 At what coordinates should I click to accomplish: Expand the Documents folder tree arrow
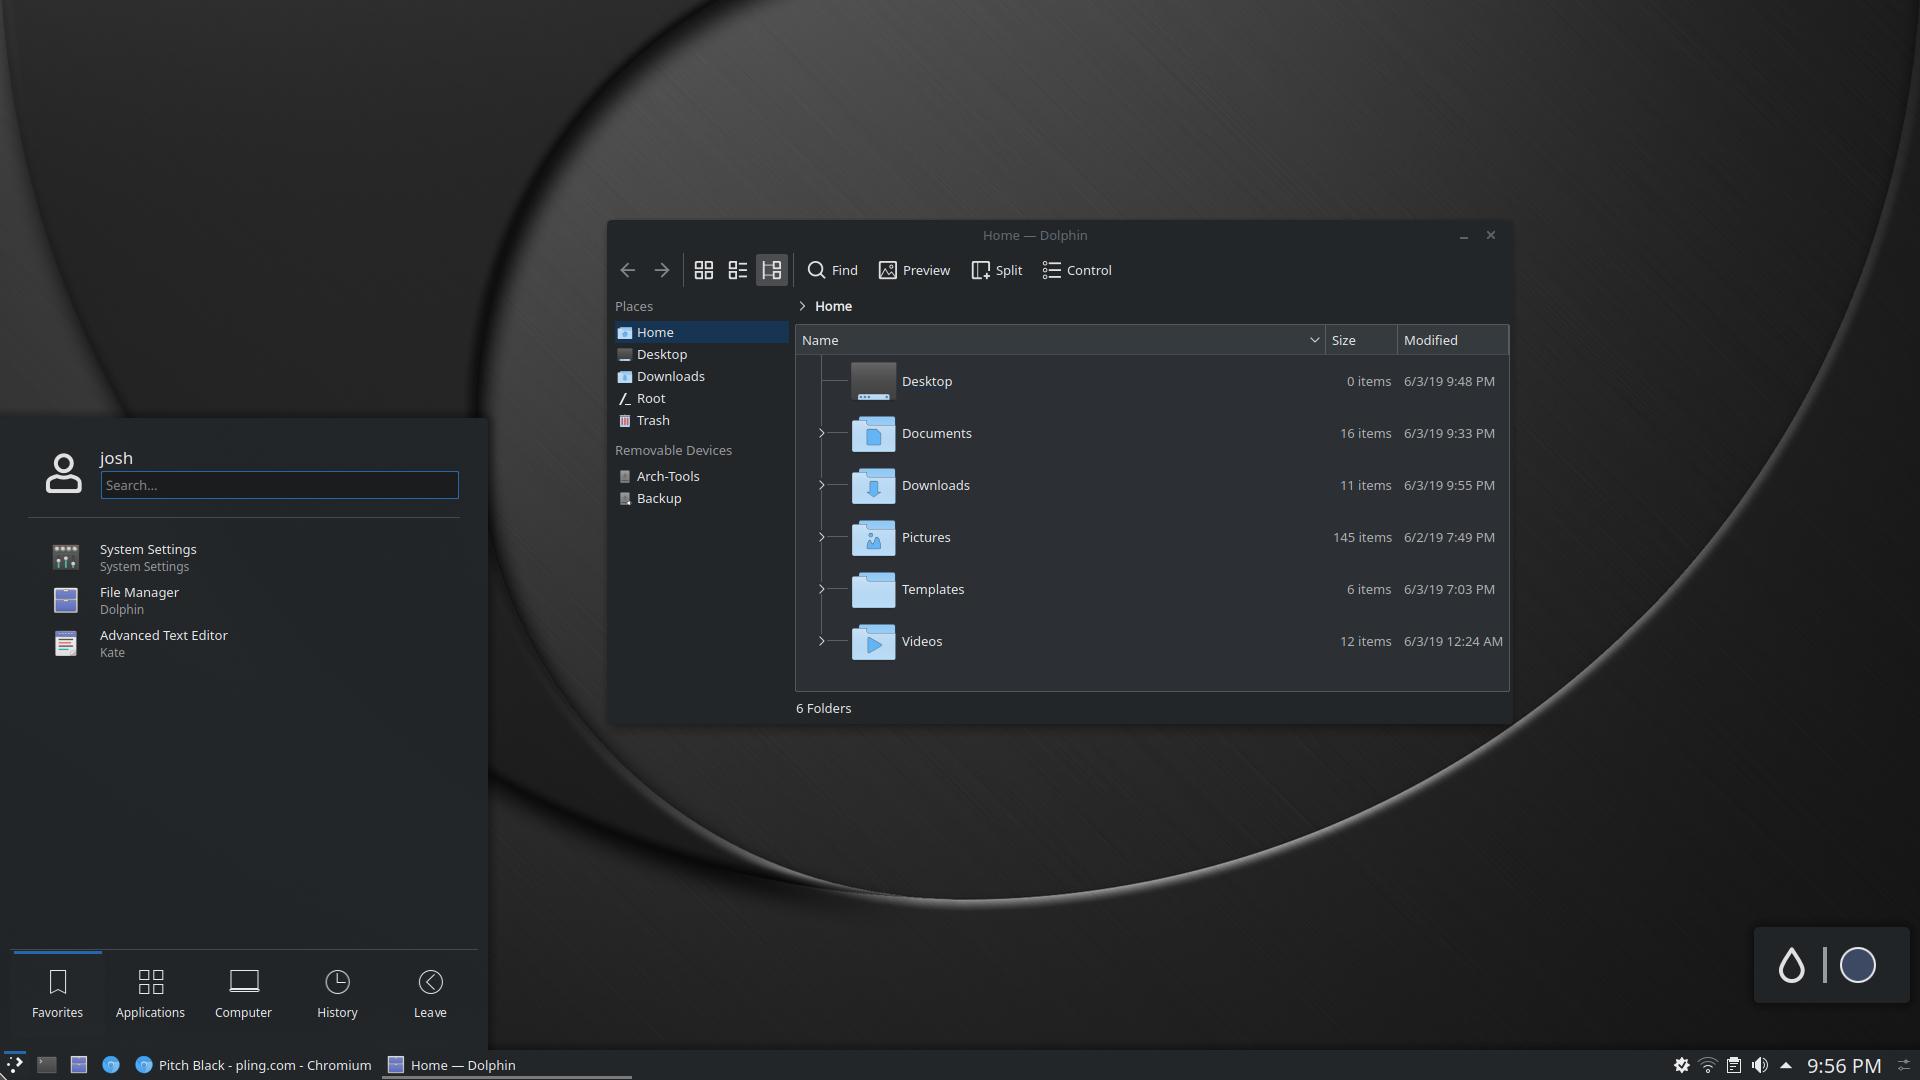pos(822,433)
